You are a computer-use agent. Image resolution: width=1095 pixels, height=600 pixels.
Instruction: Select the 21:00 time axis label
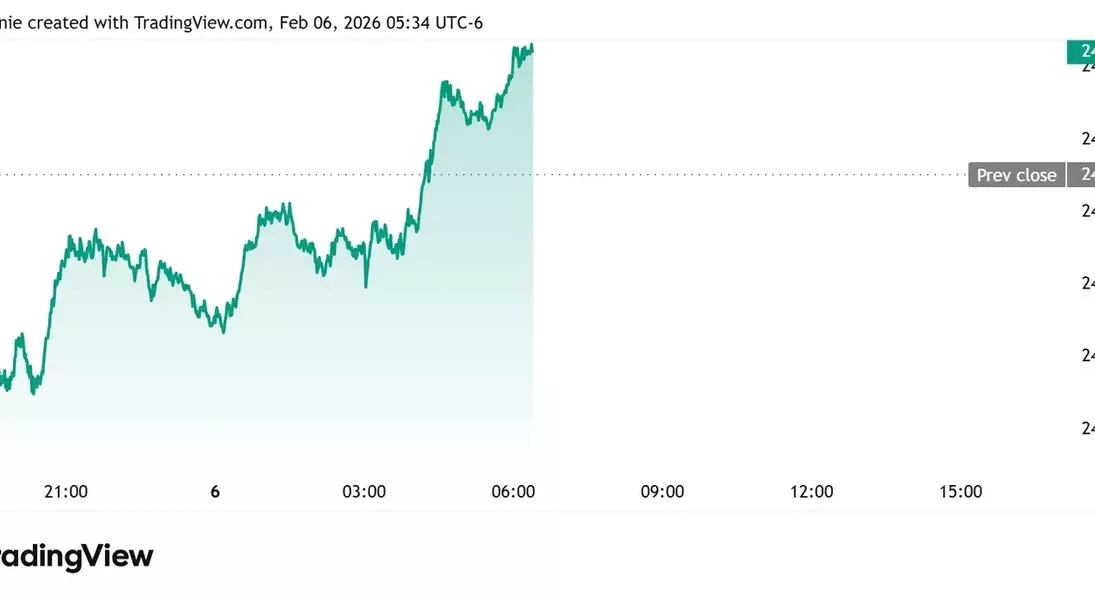coord(66,491)
